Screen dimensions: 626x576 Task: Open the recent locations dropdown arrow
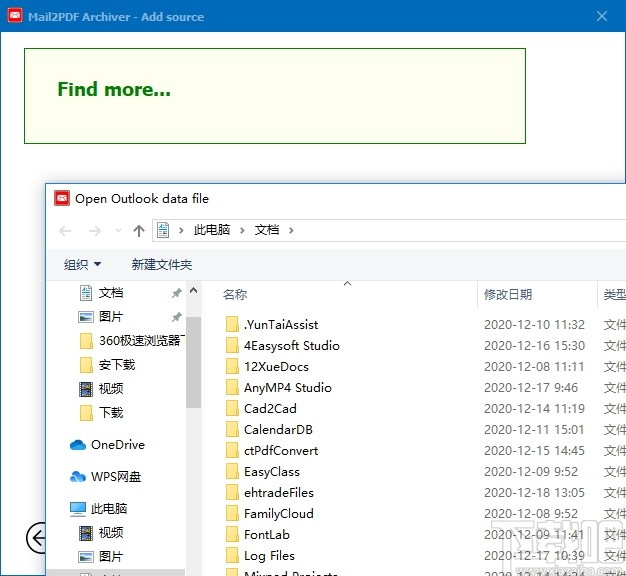(x=118, y=231)
